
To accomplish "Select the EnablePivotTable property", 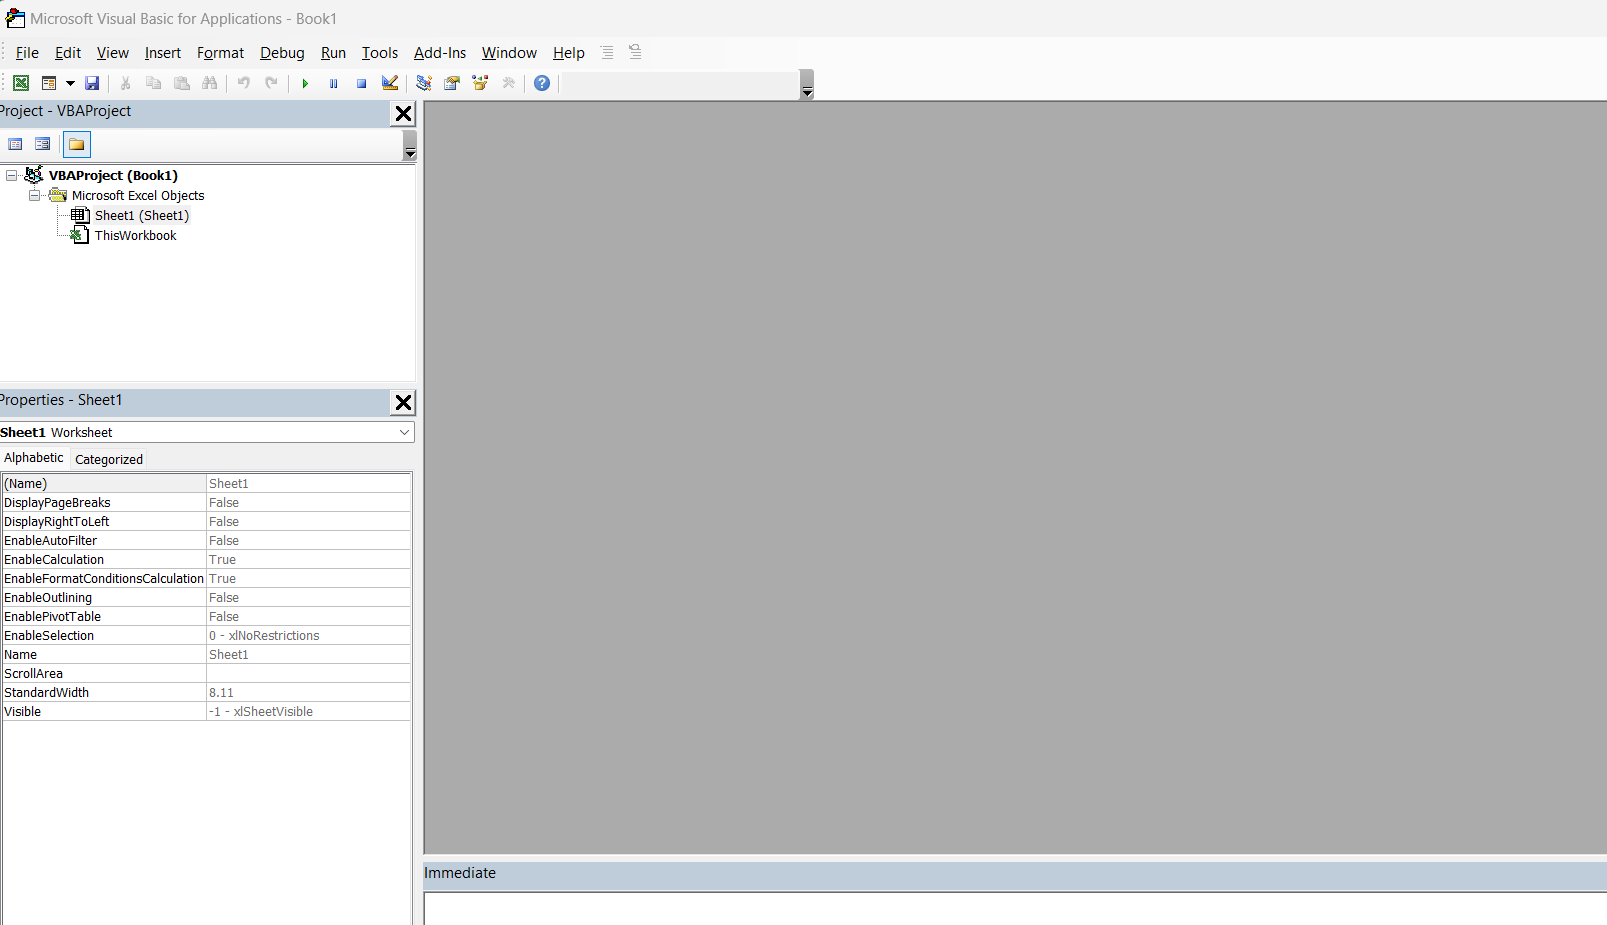I will pyautogui.click(x=104, y=617).
